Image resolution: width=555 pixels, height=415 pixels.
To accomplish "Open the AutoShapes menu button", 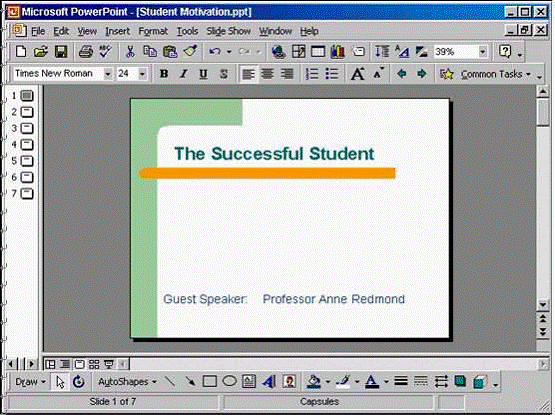I will coord(127,382).
